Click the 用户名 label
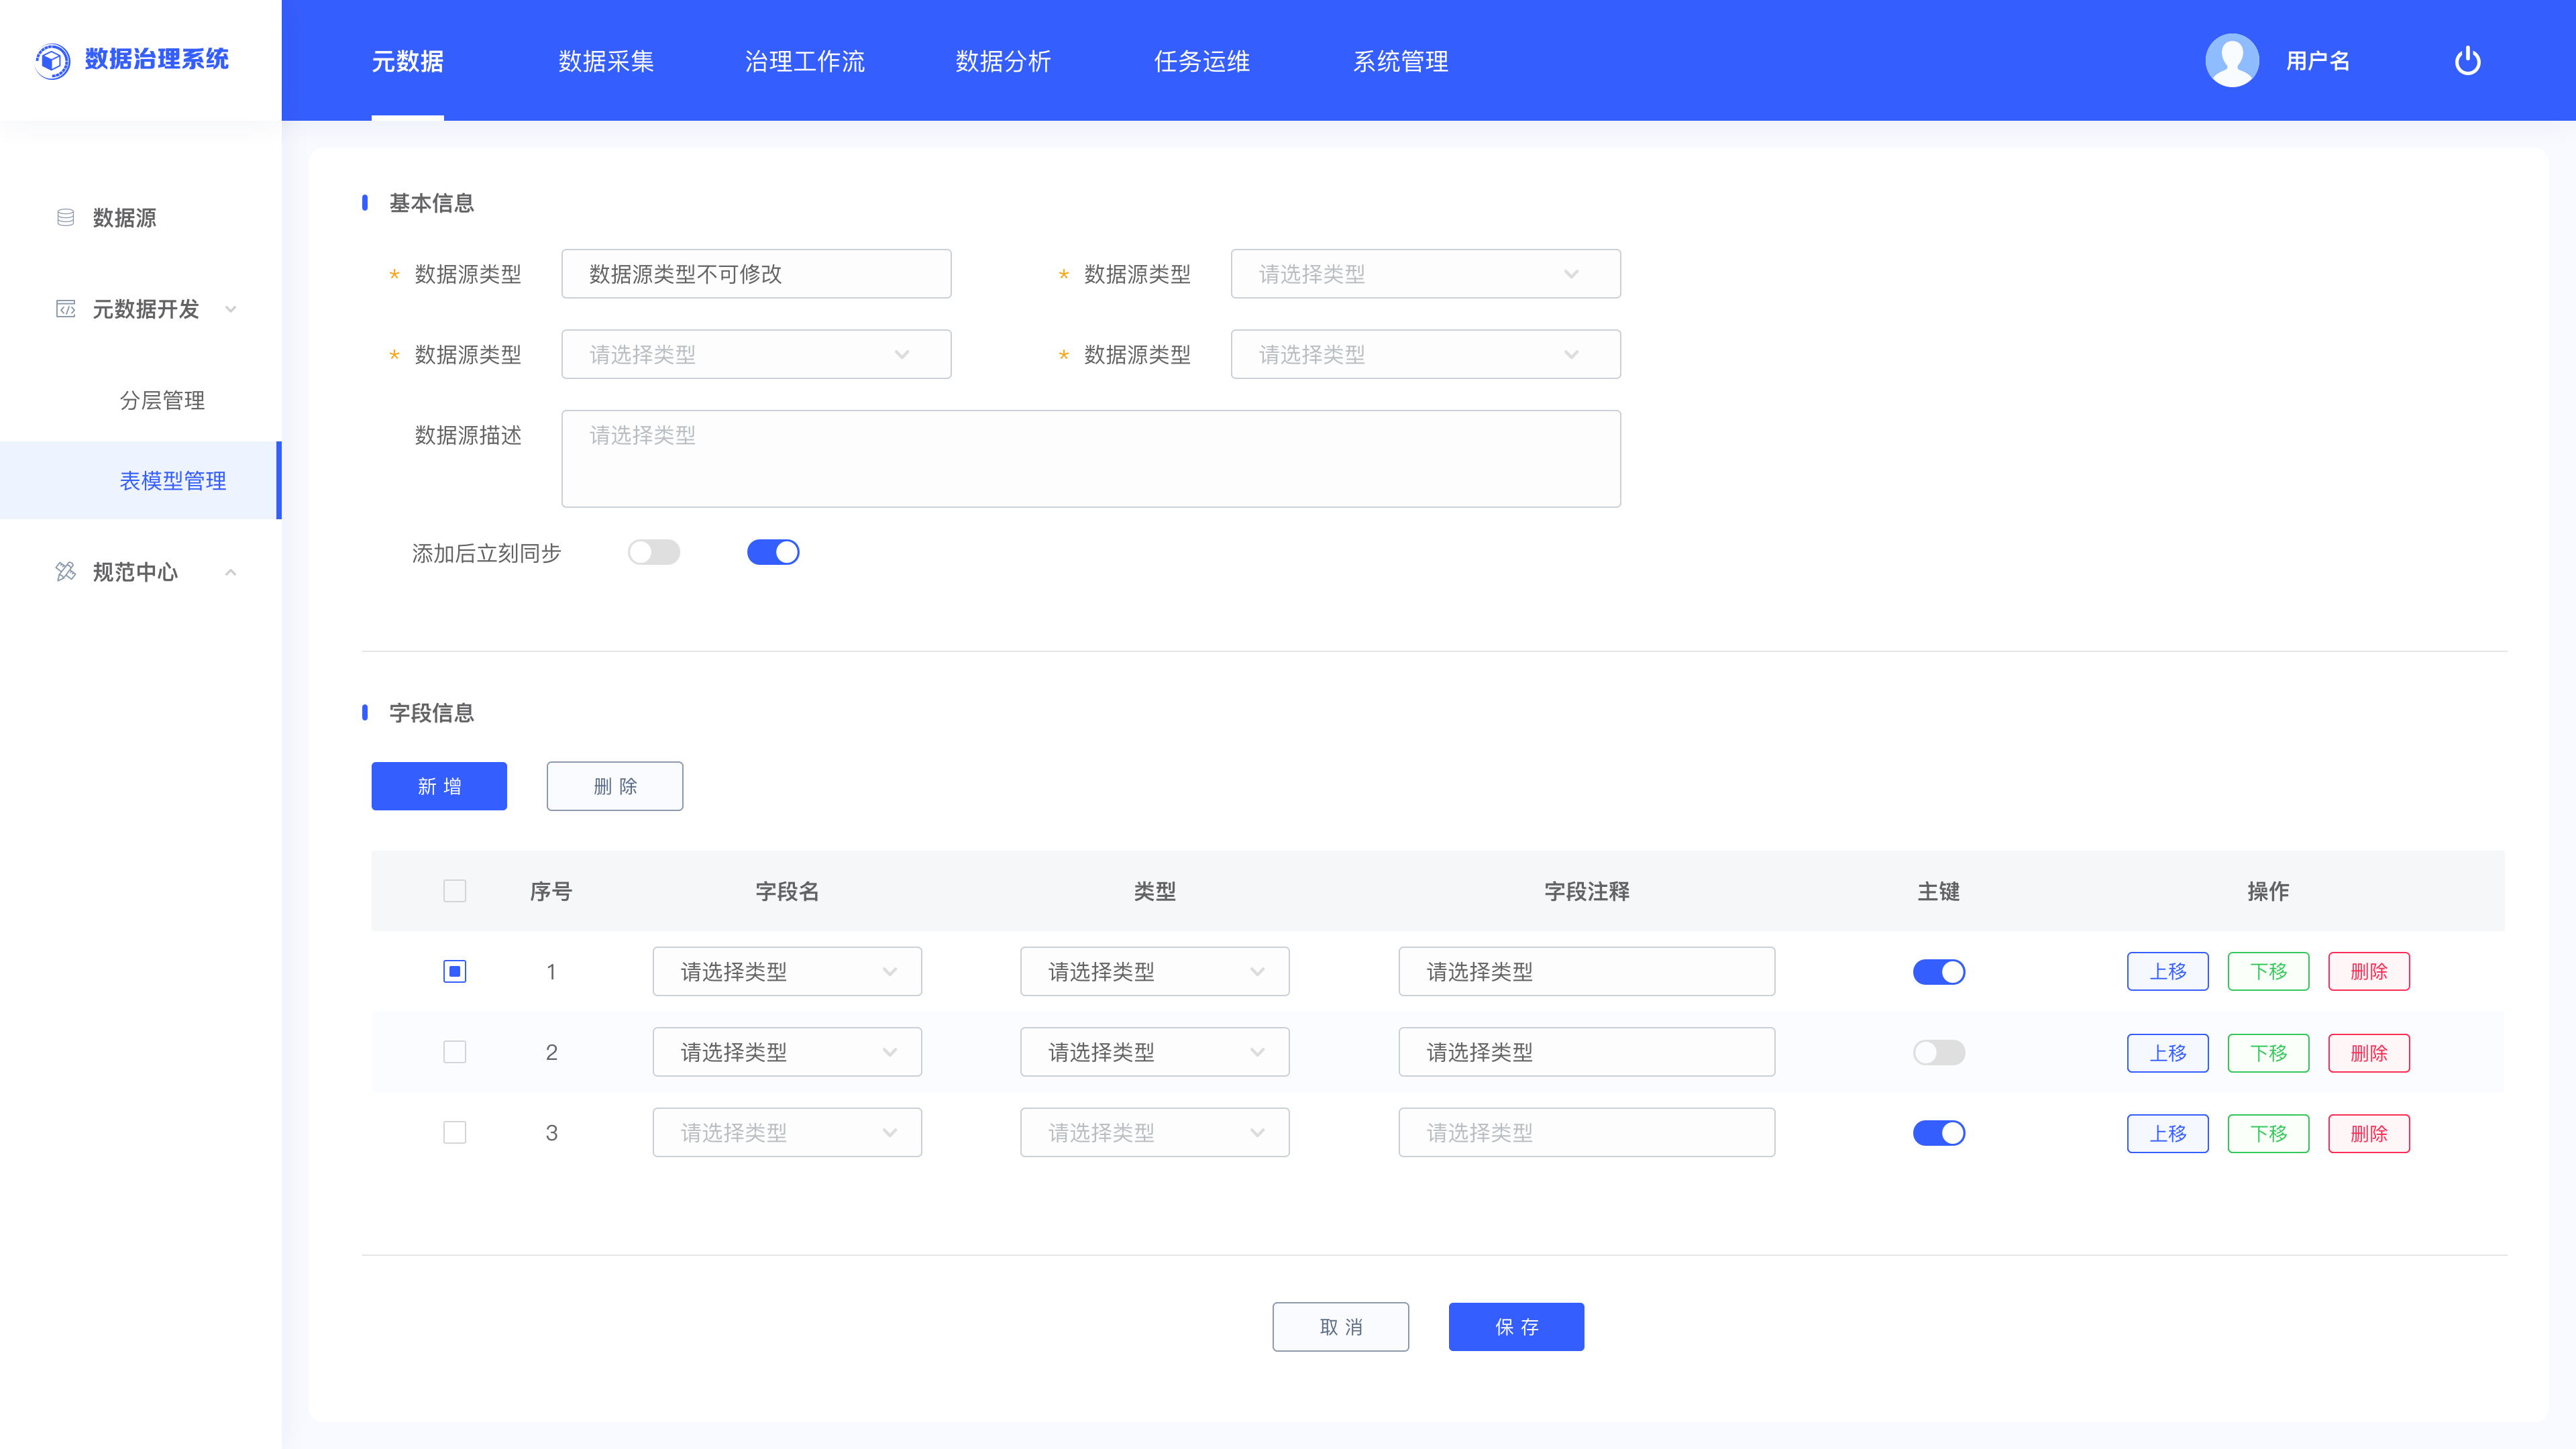Viewport: 2576px width, 1449px height. point(2317,61)
